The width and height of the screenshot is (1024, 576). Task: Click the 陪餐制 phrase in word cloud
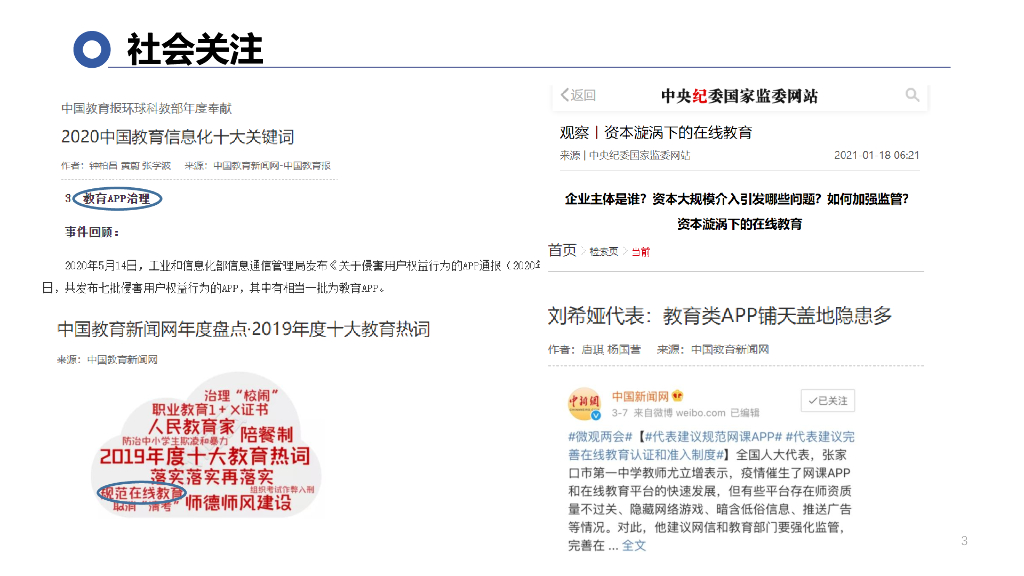[266, 434]
